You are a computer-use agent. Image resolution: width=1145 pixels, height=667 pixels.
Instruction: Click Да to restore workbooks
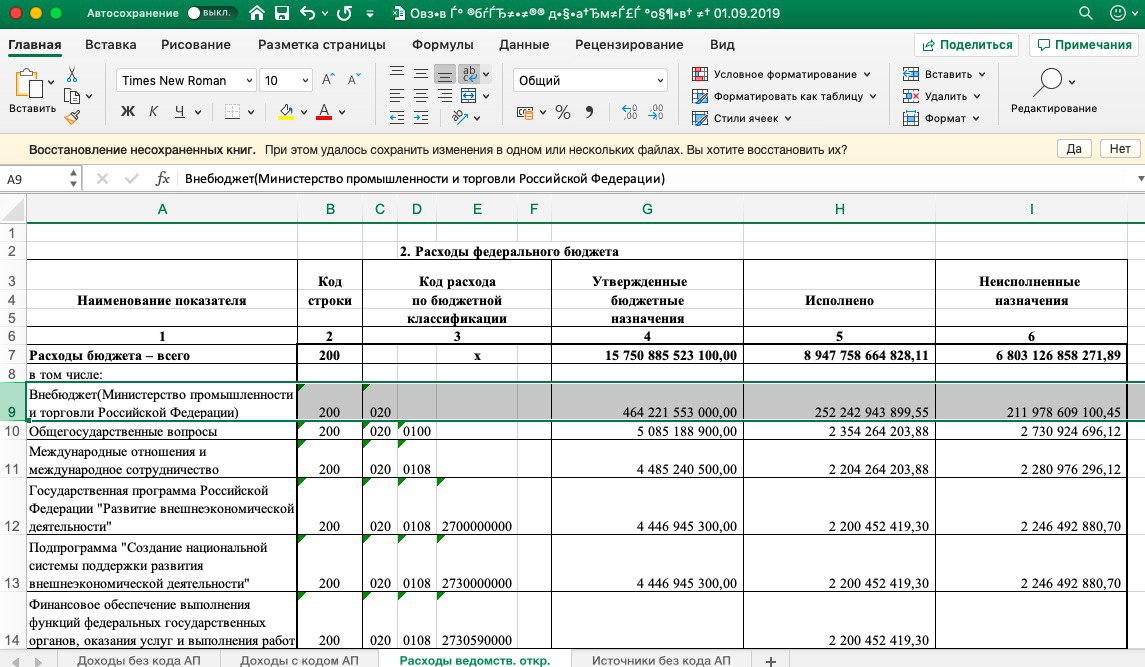pyautogui.click(x=1074, y=149)
